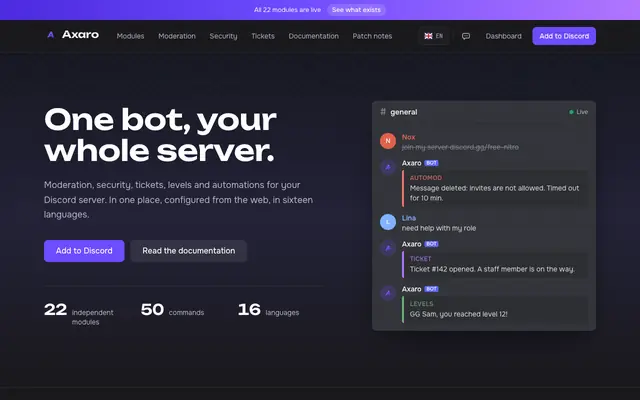Open the feedback chat bubble icon
The image size is (640, 400).
pos(466,36)
